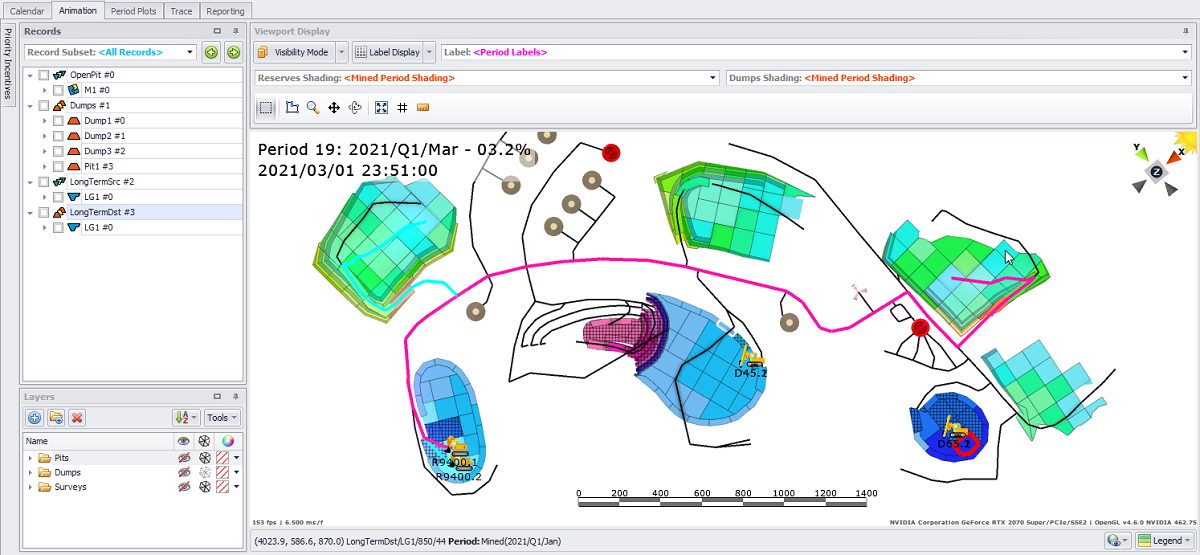Click the color wheel column header icon
This screenshot has width=1200, height=555.
(x=228, y=440)
